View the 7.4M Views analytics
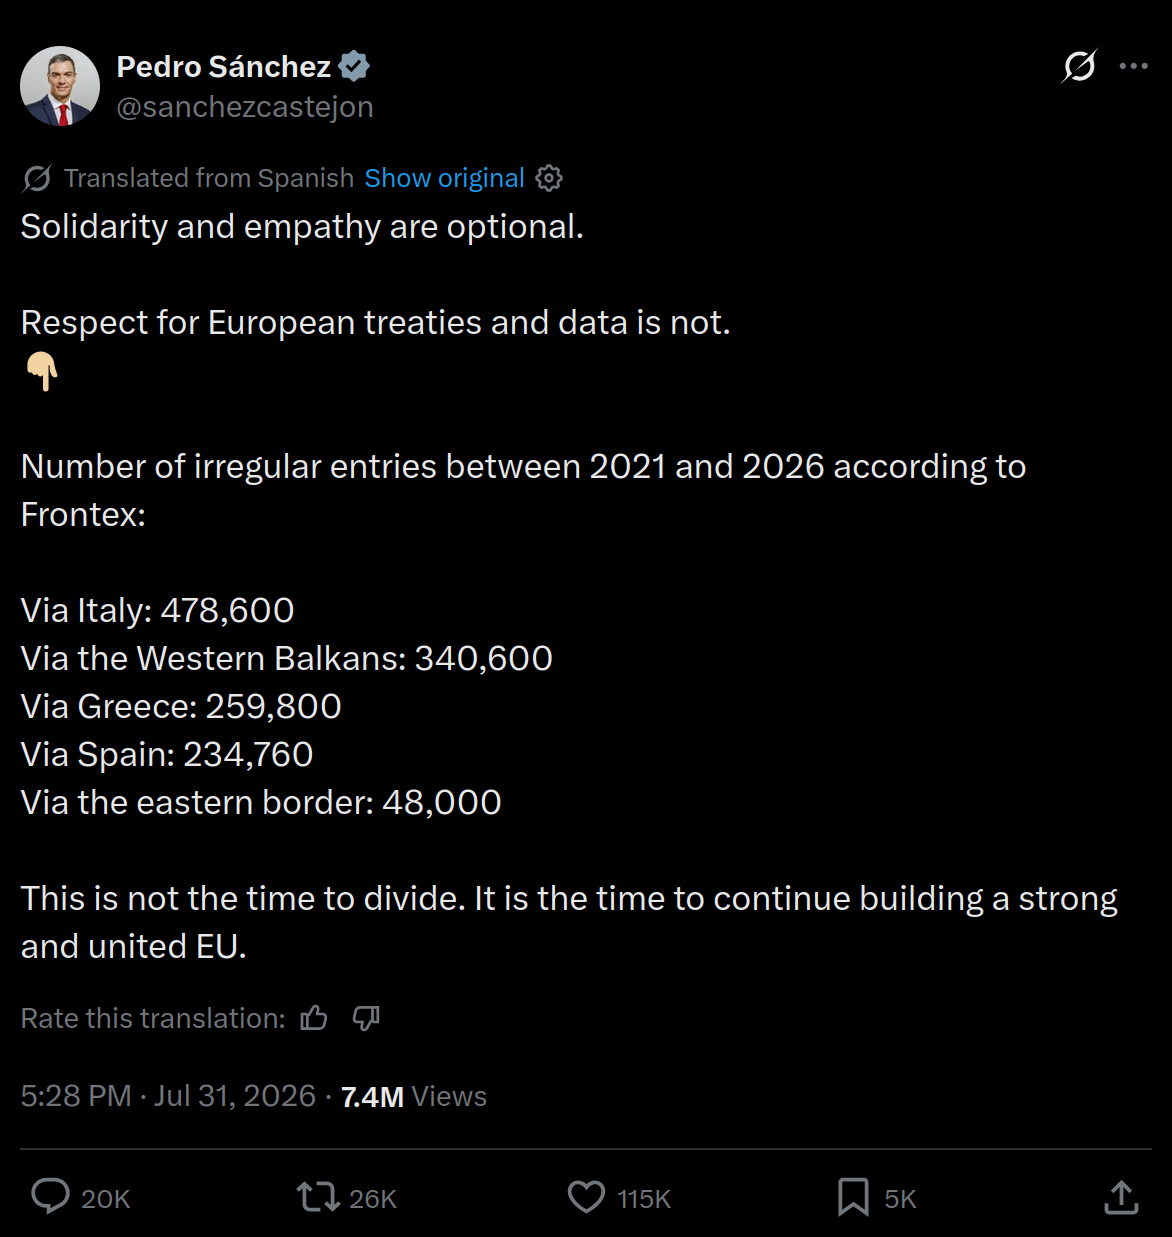The image size is (1172, 1237). (414, 1096)
